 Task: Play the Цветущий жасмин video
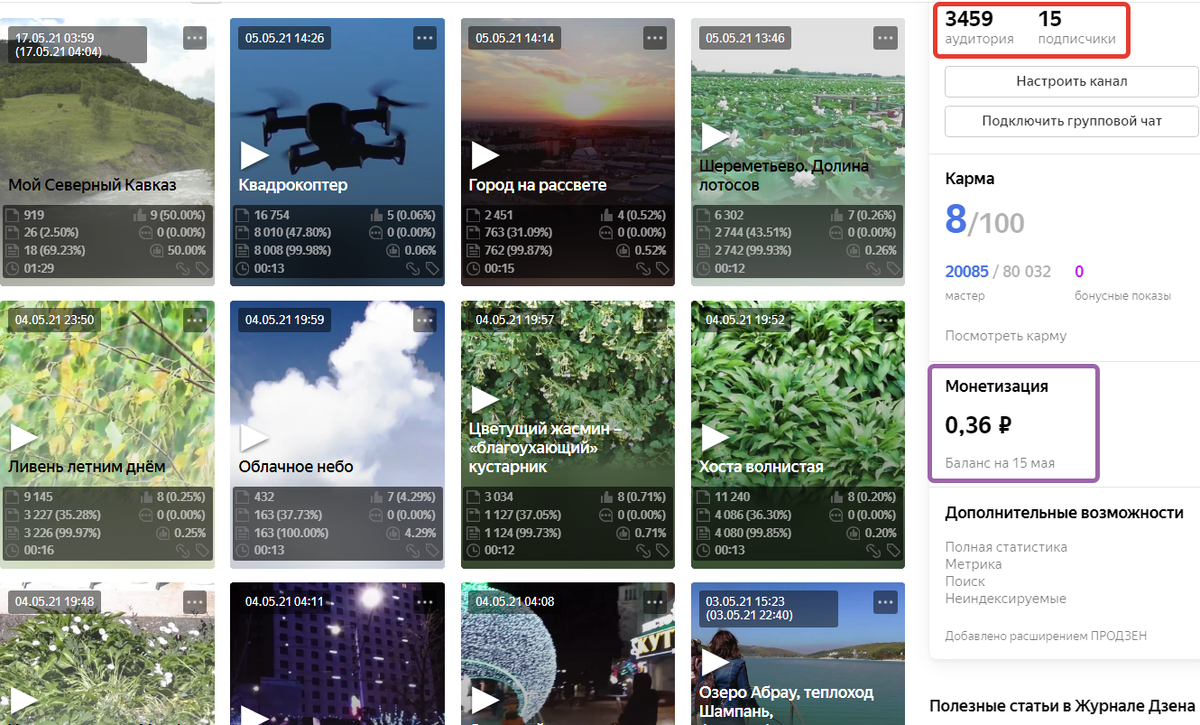coord(485,399)
